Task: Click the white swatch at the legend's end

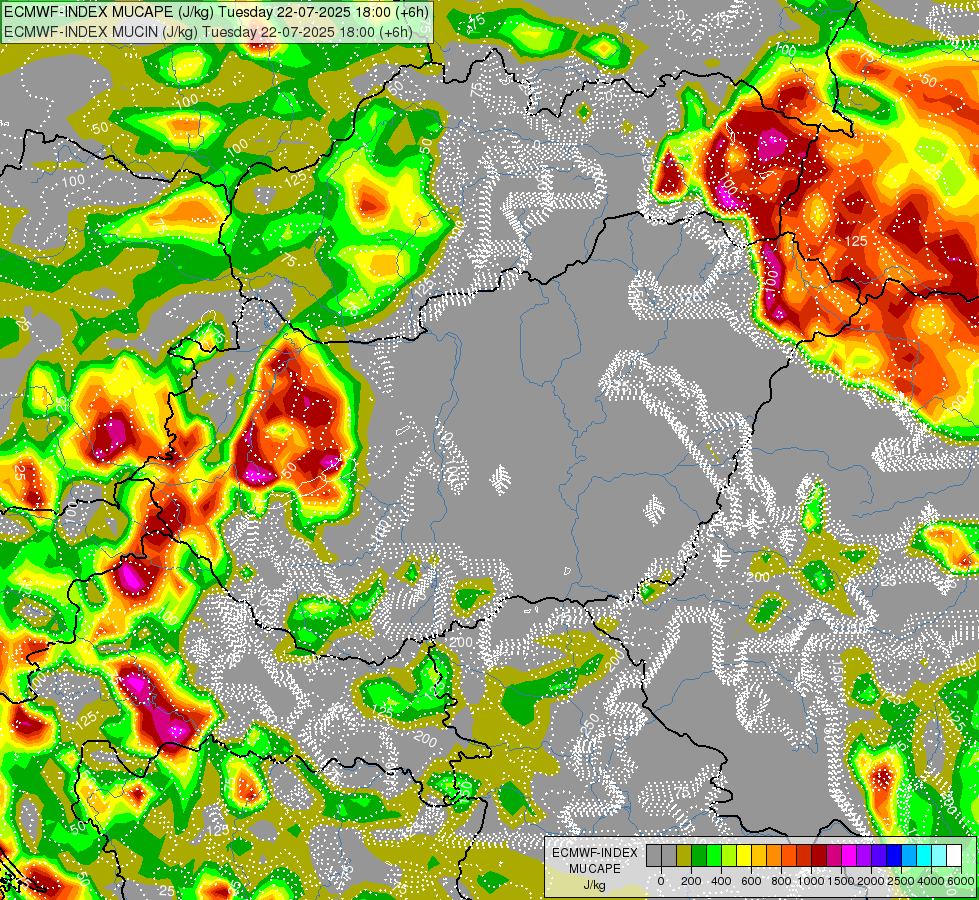Action: (955, 855)
